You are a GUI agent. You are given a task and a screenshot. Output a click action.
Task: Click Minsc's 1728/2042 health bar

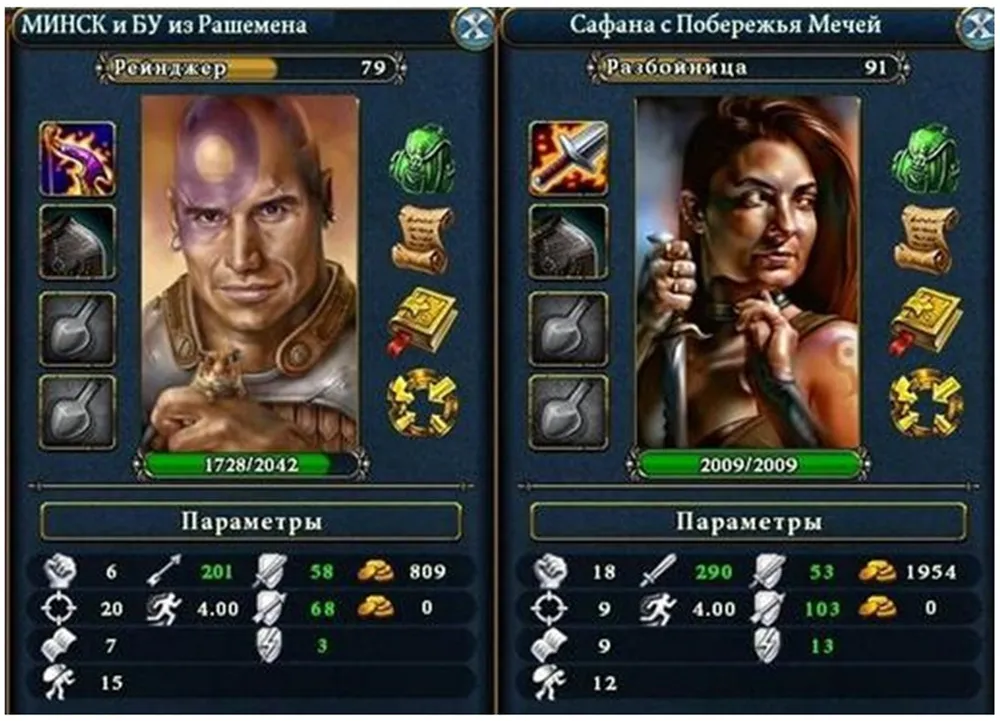pos(251,465)
